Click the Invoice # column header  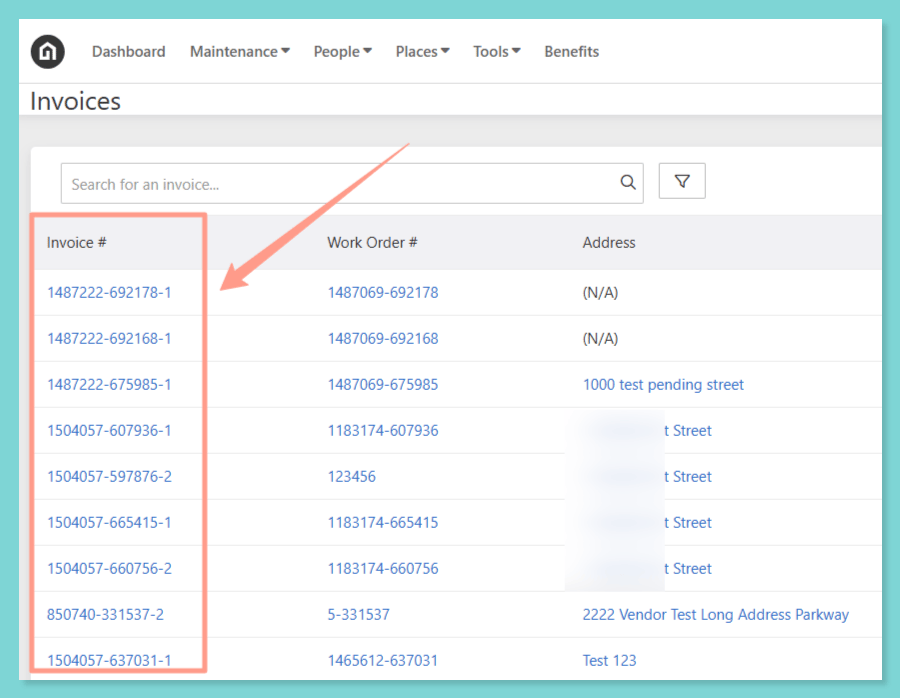(76, 243)
